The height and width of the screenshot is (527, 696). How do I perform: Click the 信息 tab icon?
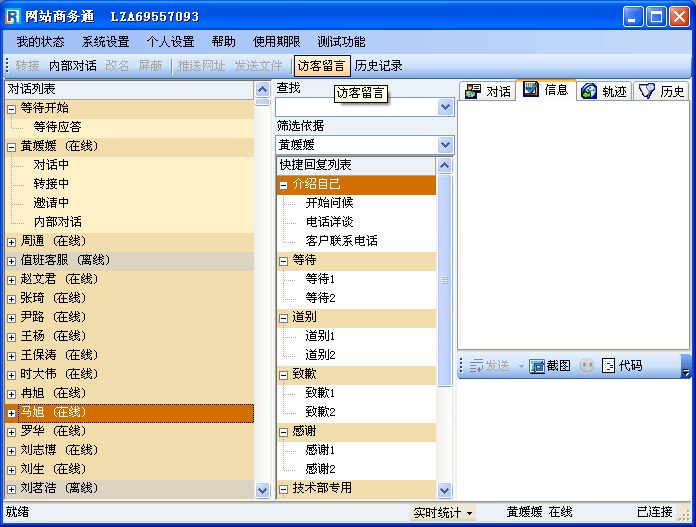click(530, 89)
